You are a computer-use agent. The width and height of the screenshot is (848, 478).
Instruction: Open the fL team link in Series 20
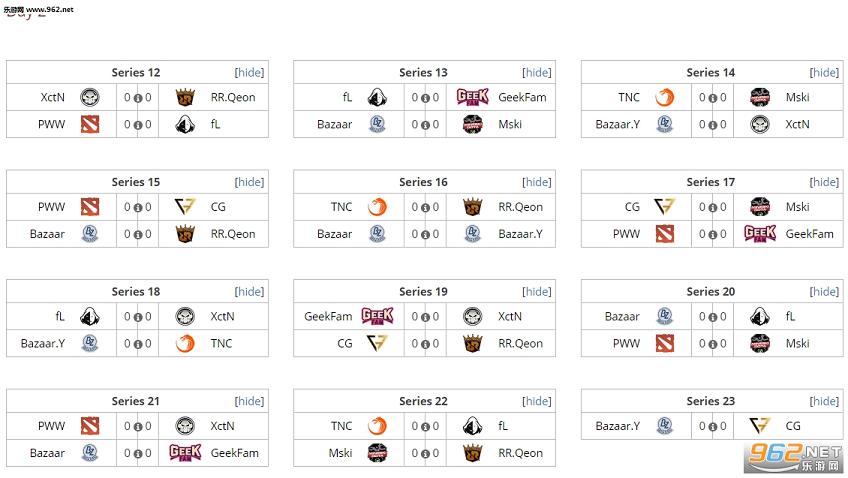point(790,316)
